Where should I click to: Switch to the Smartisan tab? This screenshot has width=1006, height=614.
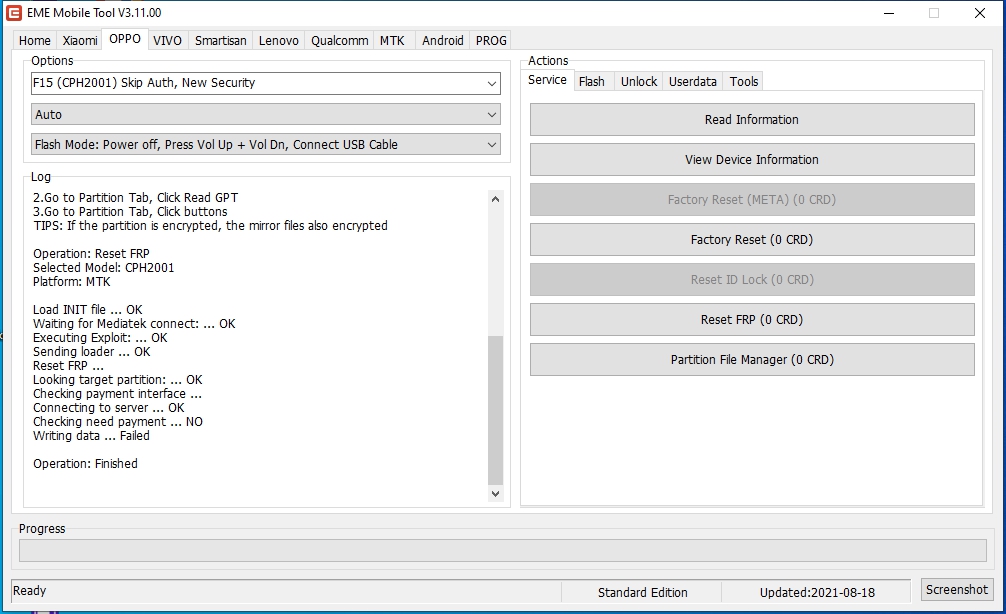point(221,40)
